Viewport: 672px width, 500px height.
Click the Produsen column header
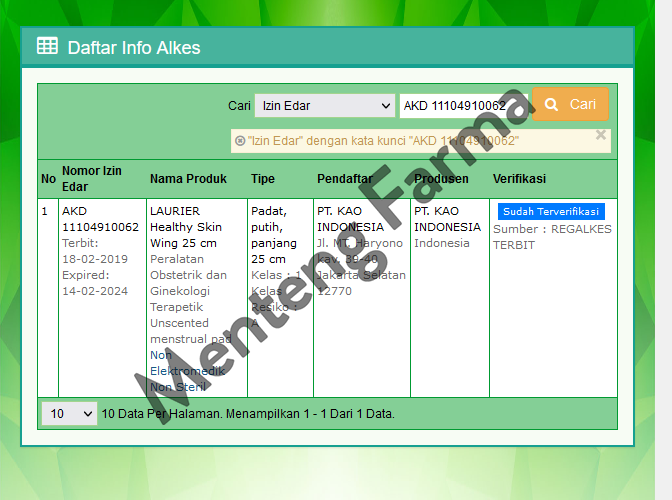pos(441,179)
